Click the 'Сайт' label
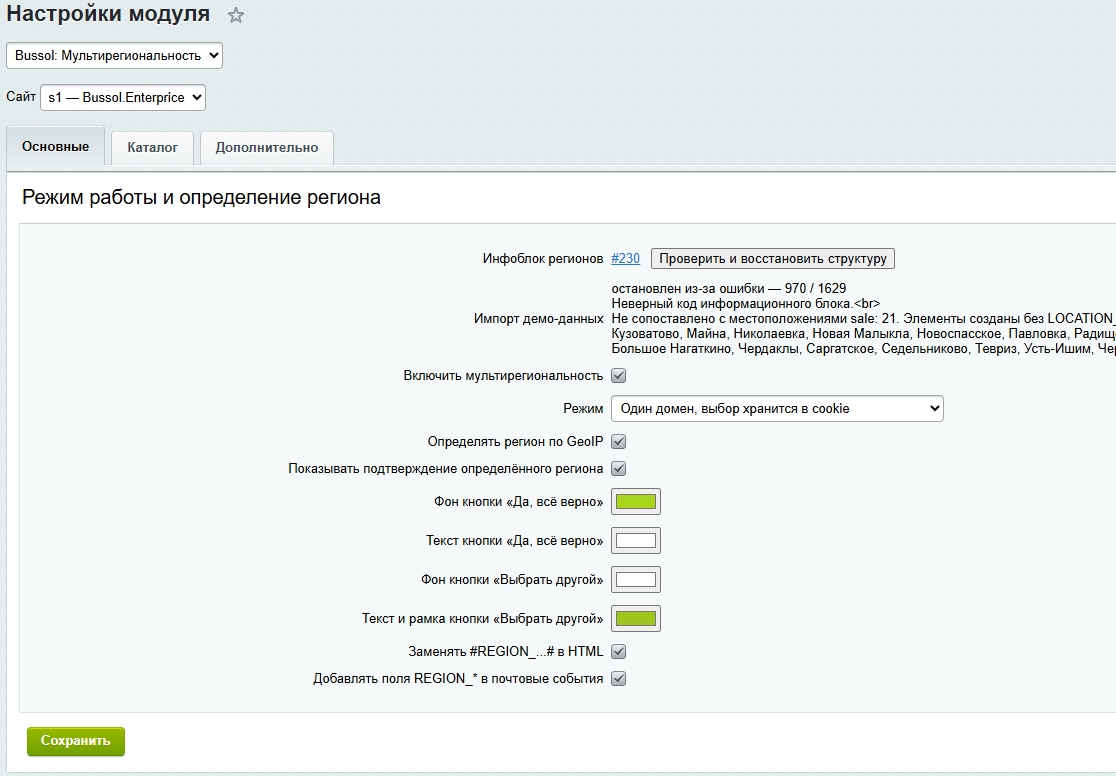 point(21,97)
